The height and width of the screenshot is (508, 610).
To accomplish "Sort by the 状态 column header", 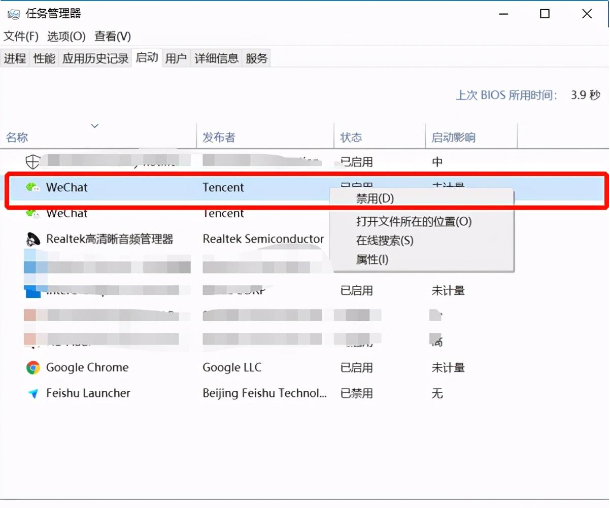I will (x=380, y=137).
